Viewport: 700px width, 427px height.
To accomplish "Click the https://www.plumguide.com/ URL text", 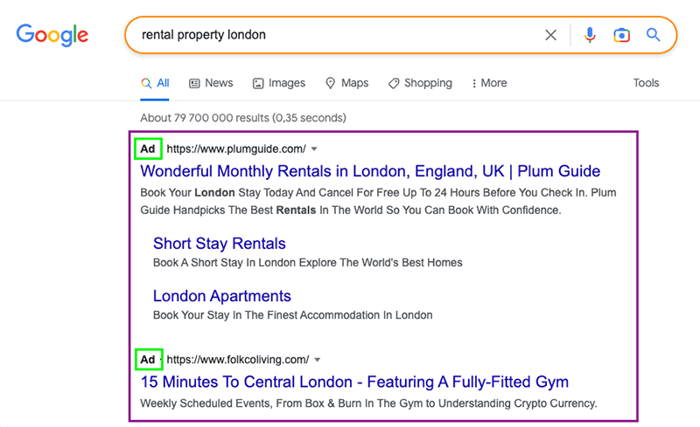I will coord(236,149).
